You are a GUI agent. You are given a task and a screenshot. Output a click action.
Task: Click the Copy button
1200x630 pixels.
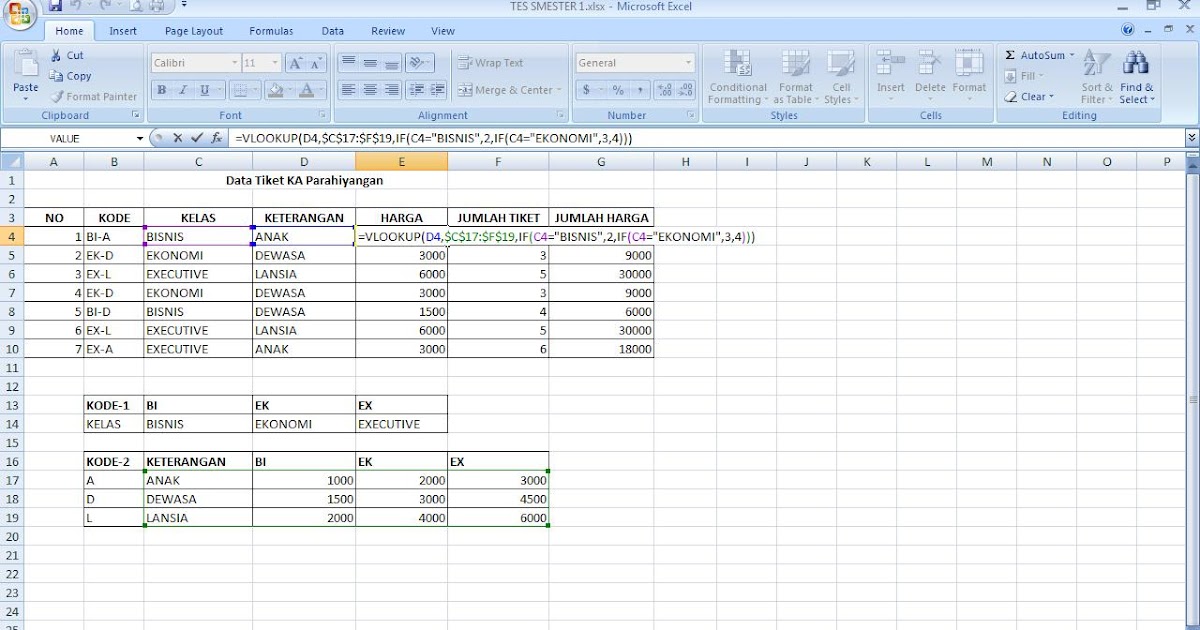point(70,76)
